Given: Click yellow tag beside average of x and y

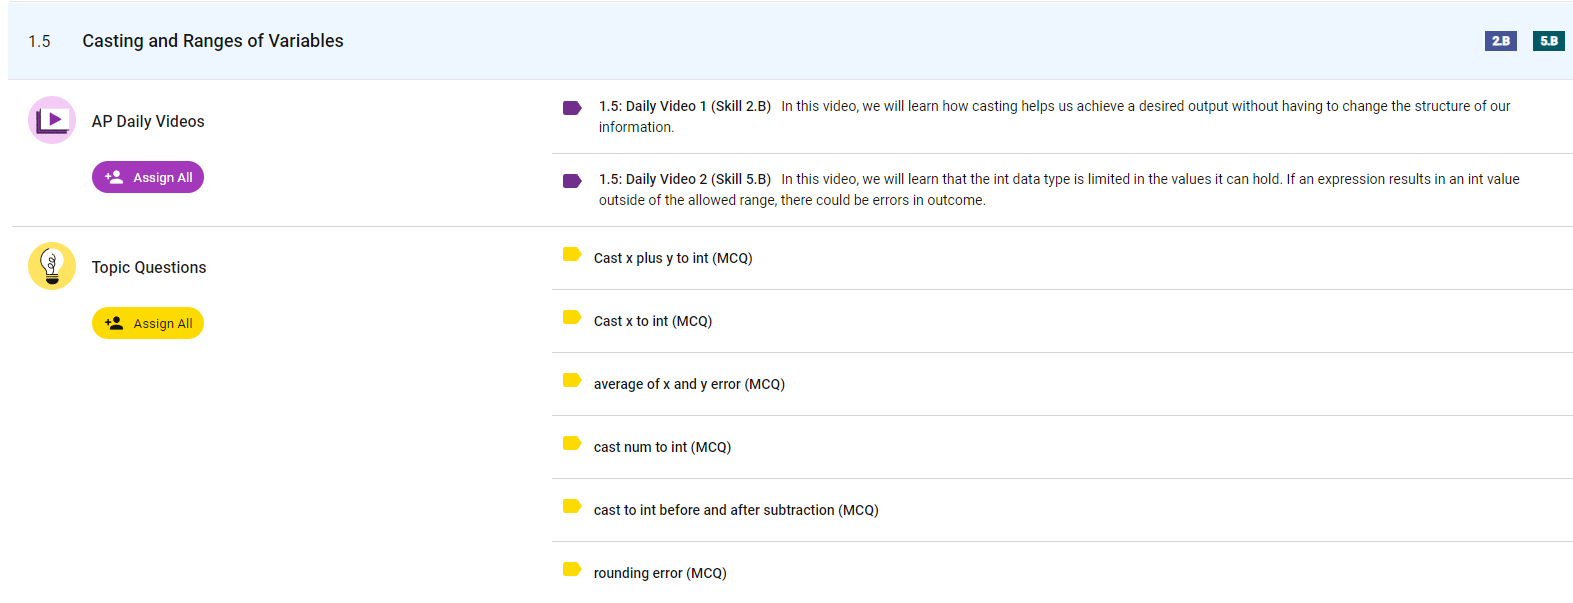Looking at the screenshot, I should click(x=572, y=381).
